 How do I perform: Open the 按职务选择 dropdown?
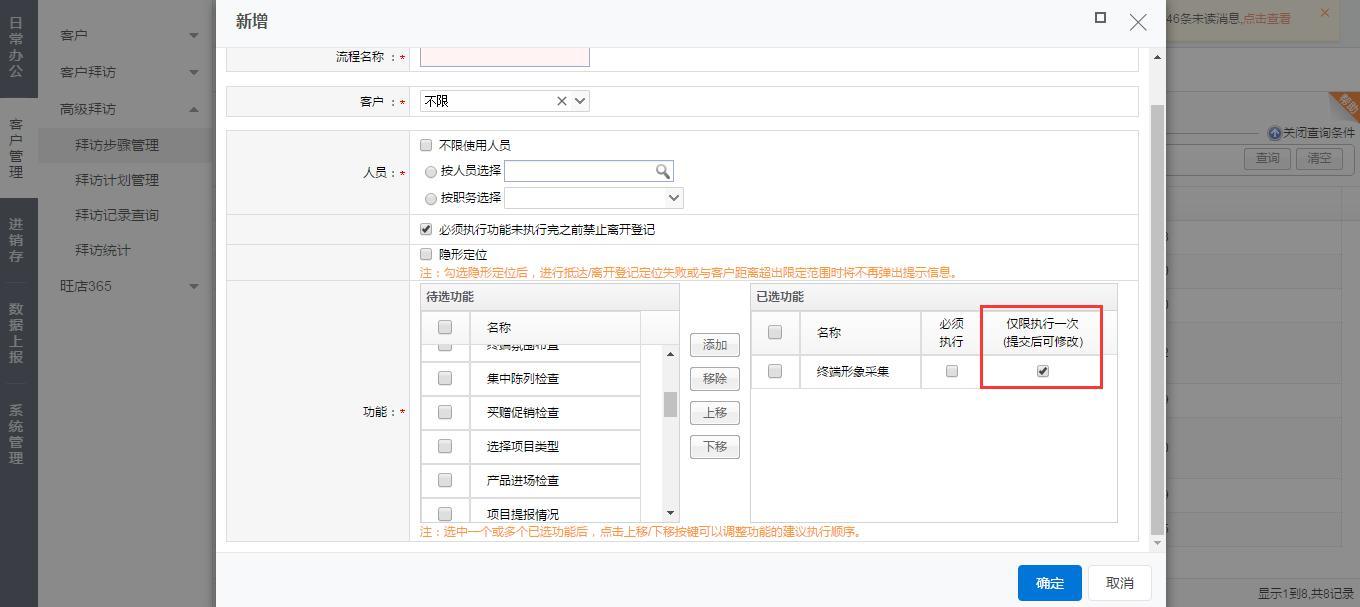coord(673,198)
